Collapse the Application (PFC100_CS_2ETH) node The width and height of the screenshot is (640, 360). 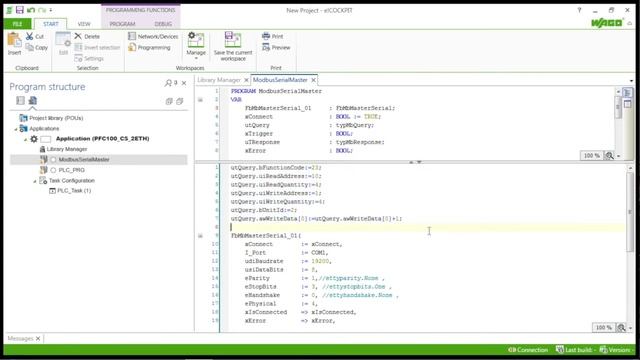click(x=25, y=139)
